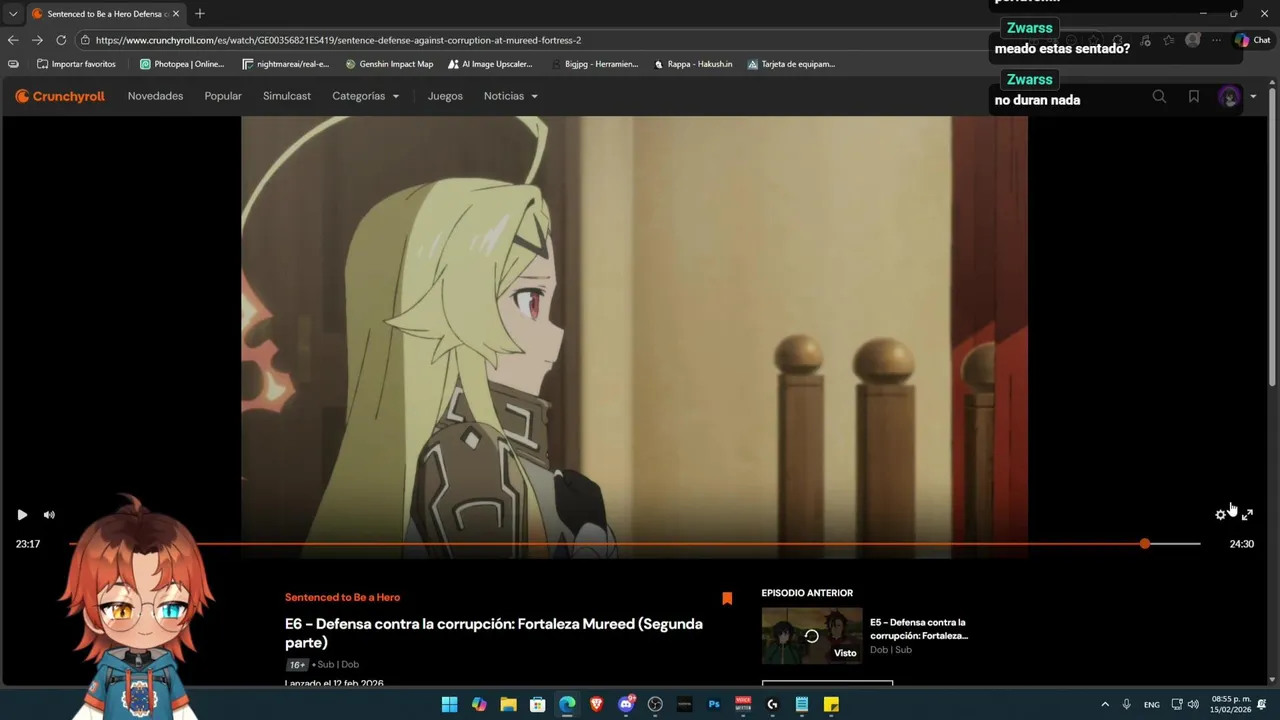Open the Juegos page
1280x720 pixels.
pos(445,96)
